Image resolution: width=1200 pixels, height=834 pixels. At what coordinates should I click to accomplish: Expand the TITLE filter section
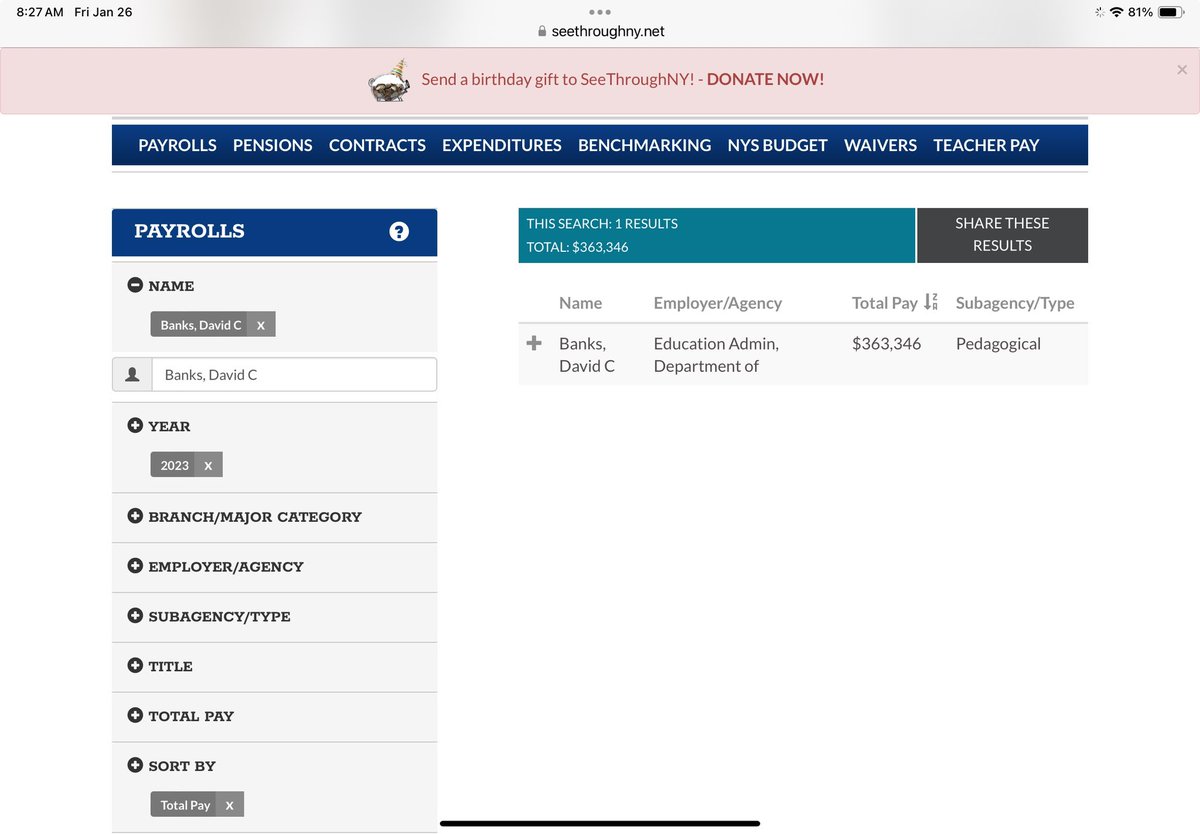tap(135, 665)
